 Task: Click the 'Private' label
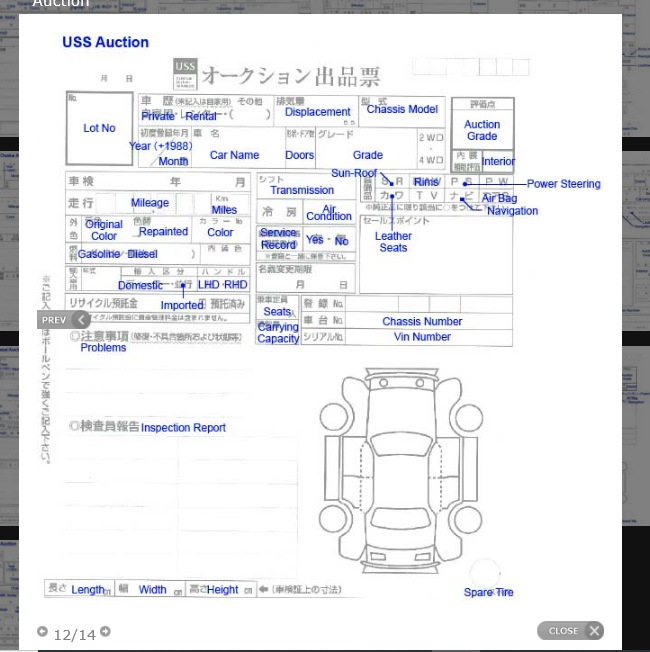(x=158, y=116)
